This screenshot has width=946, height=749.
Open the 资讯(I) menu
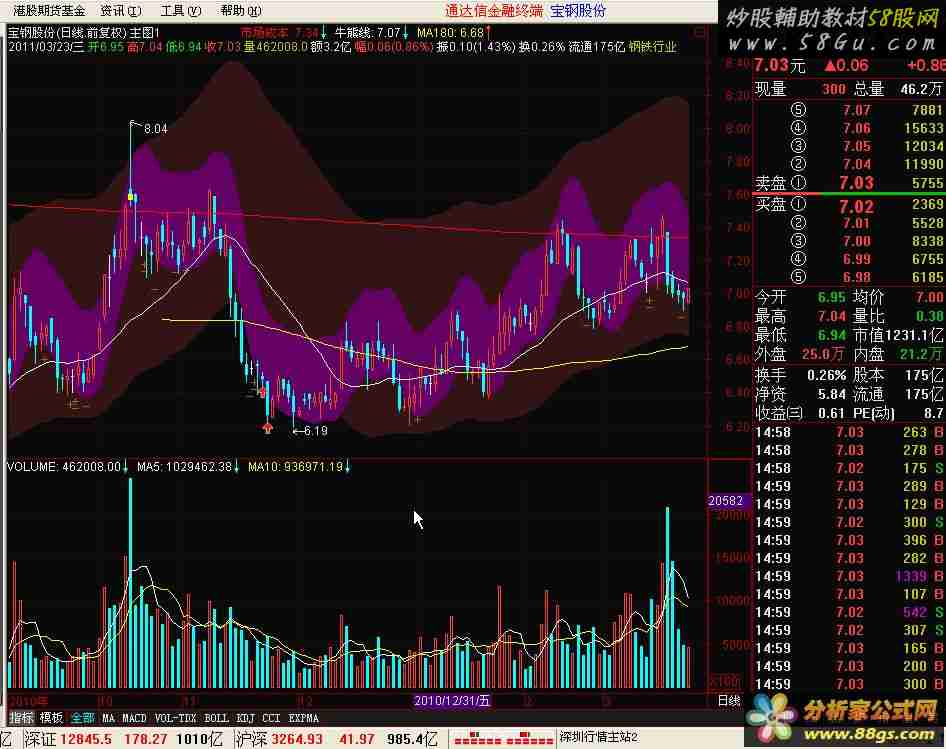(121, 10)
